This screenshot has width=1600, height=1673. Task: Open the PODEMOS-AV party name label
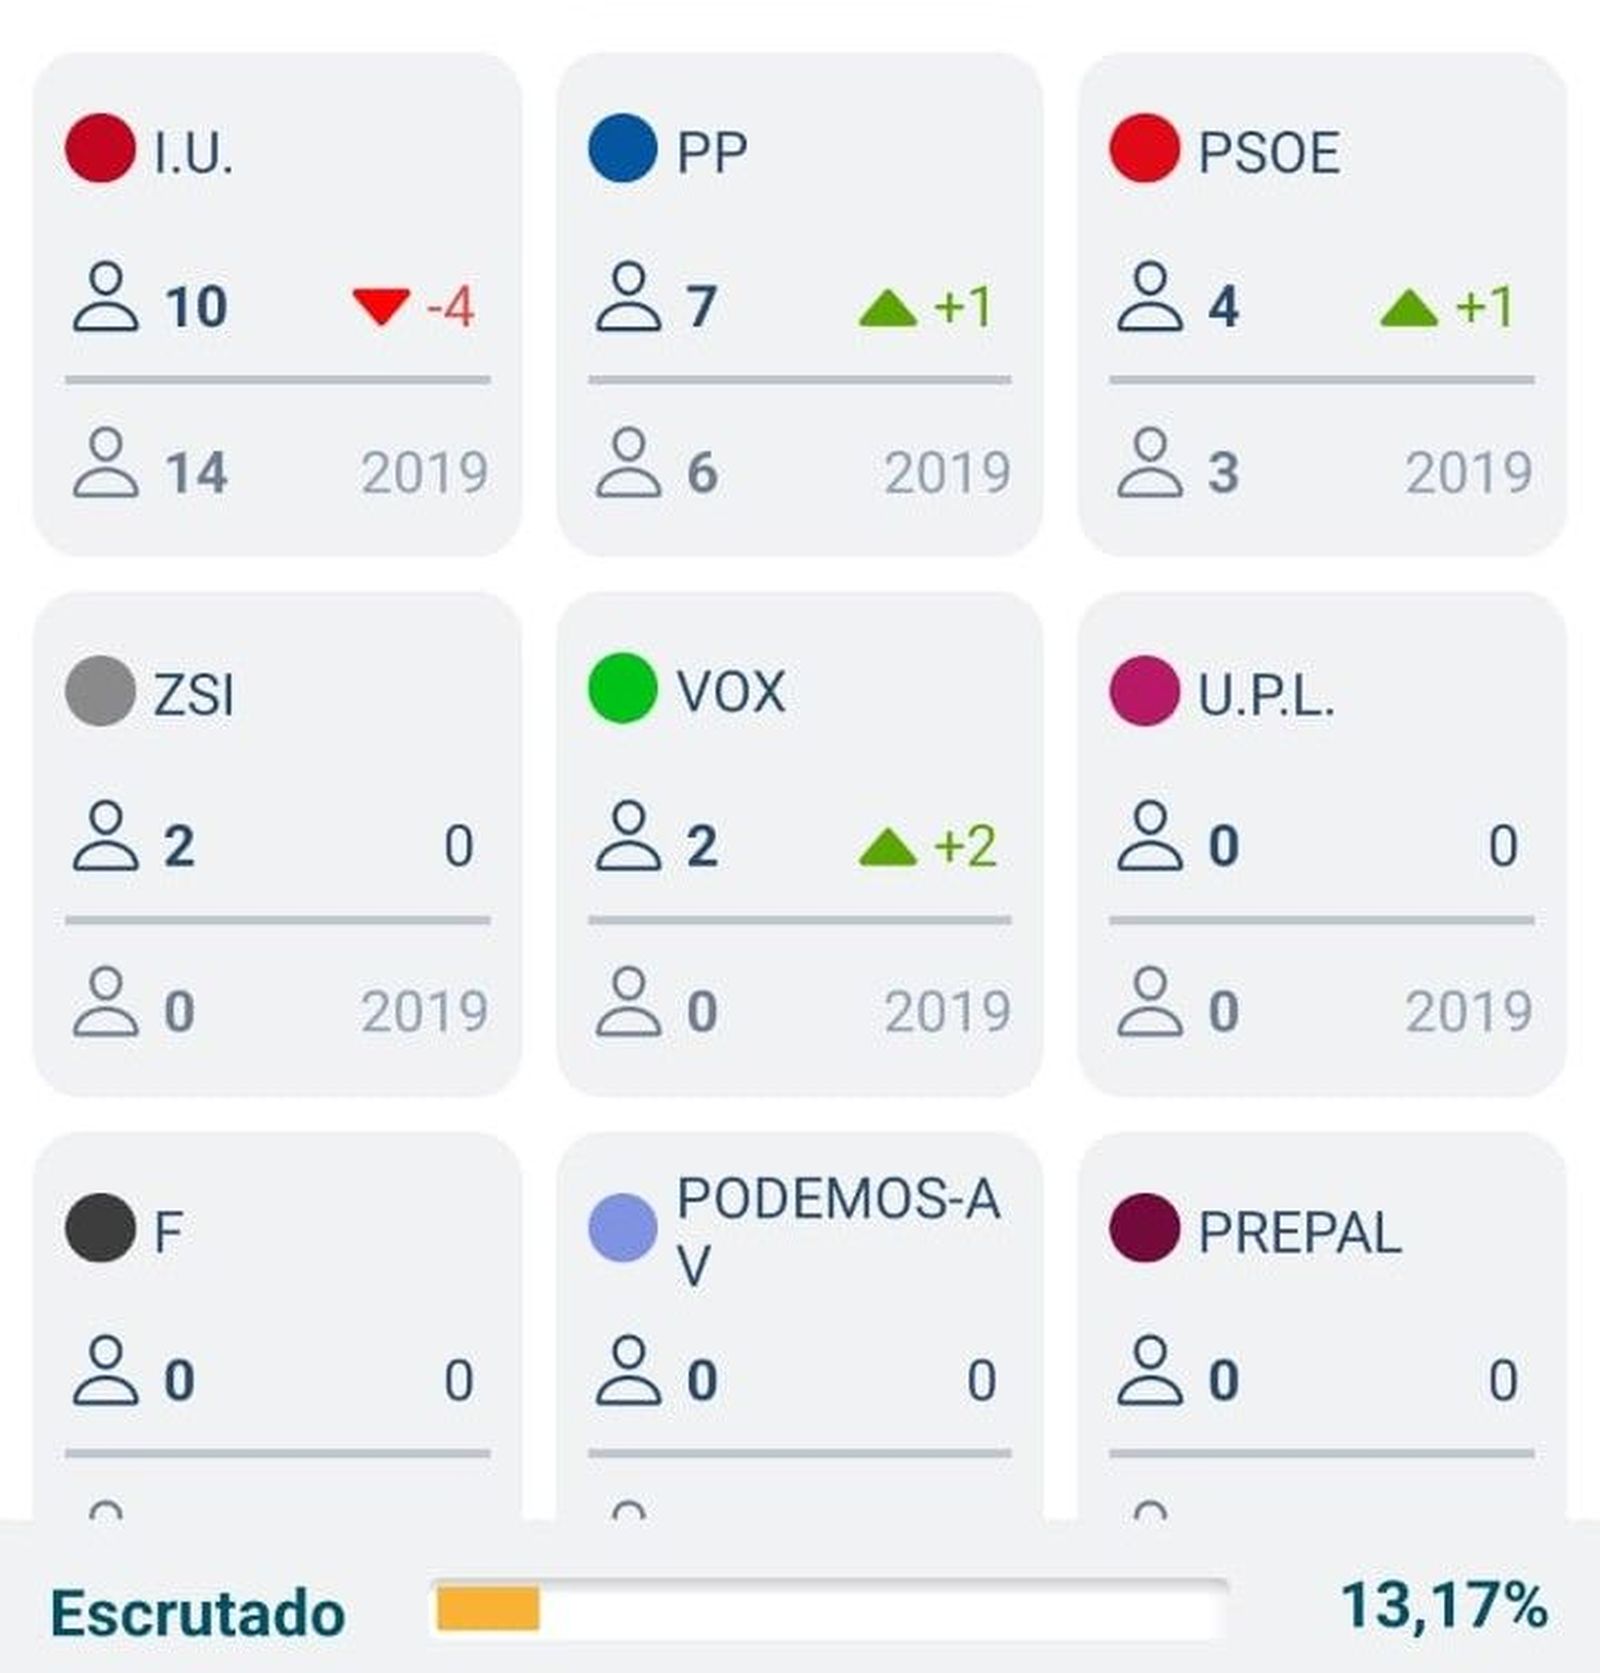tap(838, 1231)
